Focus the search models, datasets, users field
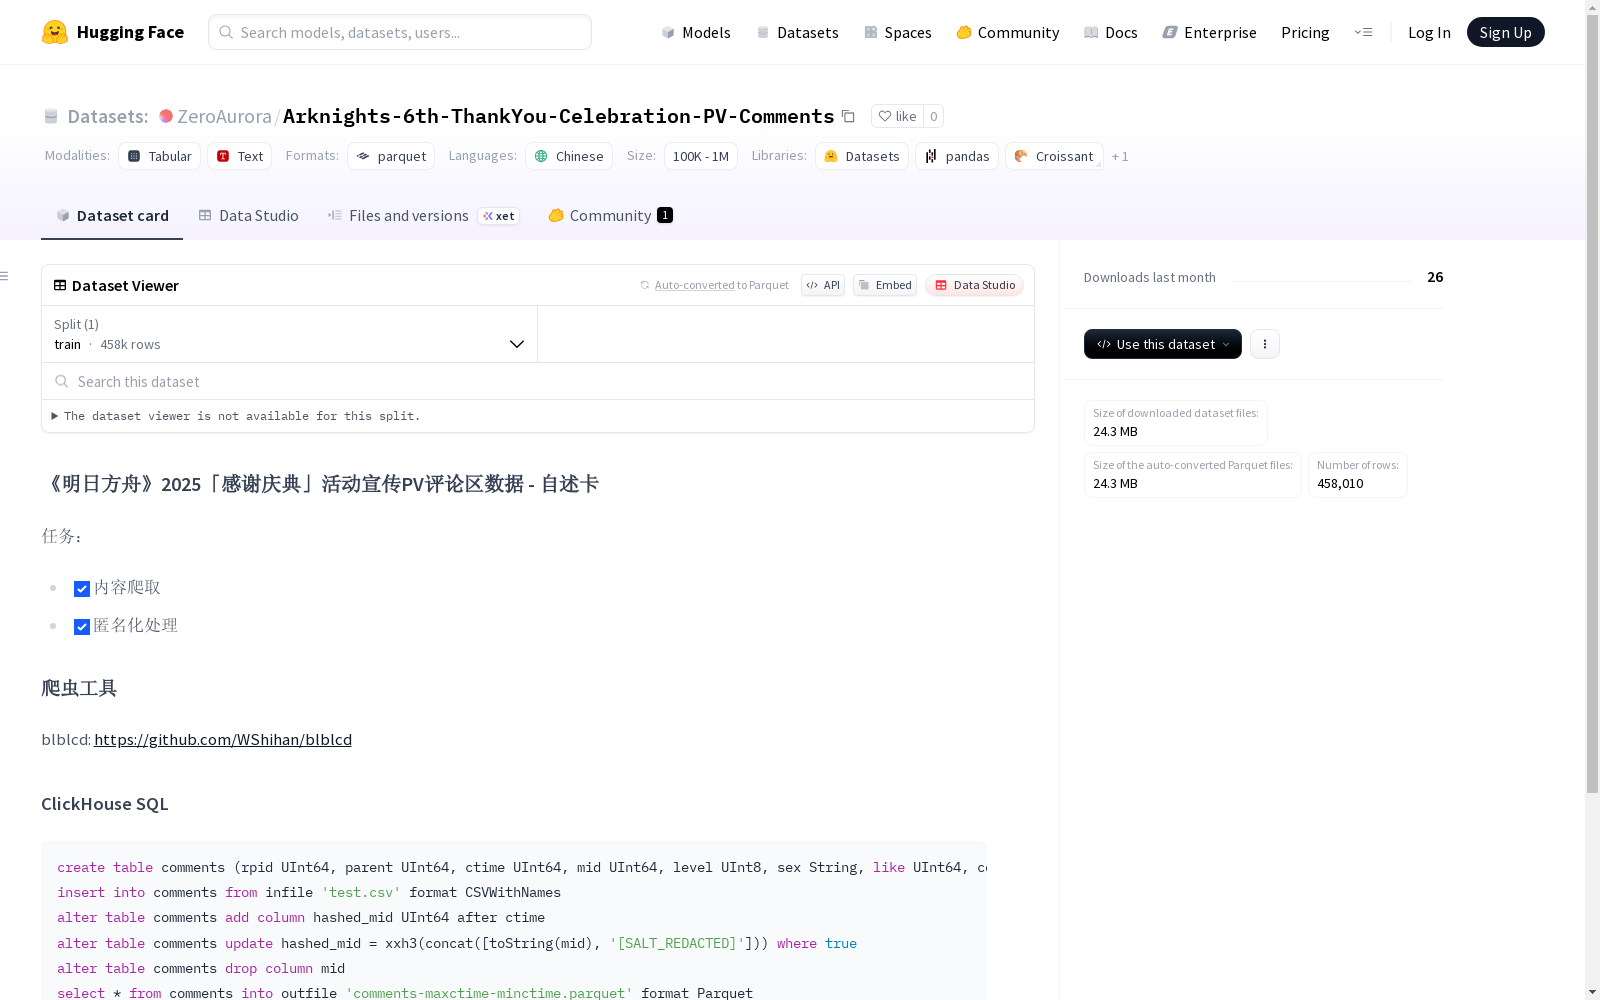Viewport: 1600px width, 1000px height. [400, 32]
